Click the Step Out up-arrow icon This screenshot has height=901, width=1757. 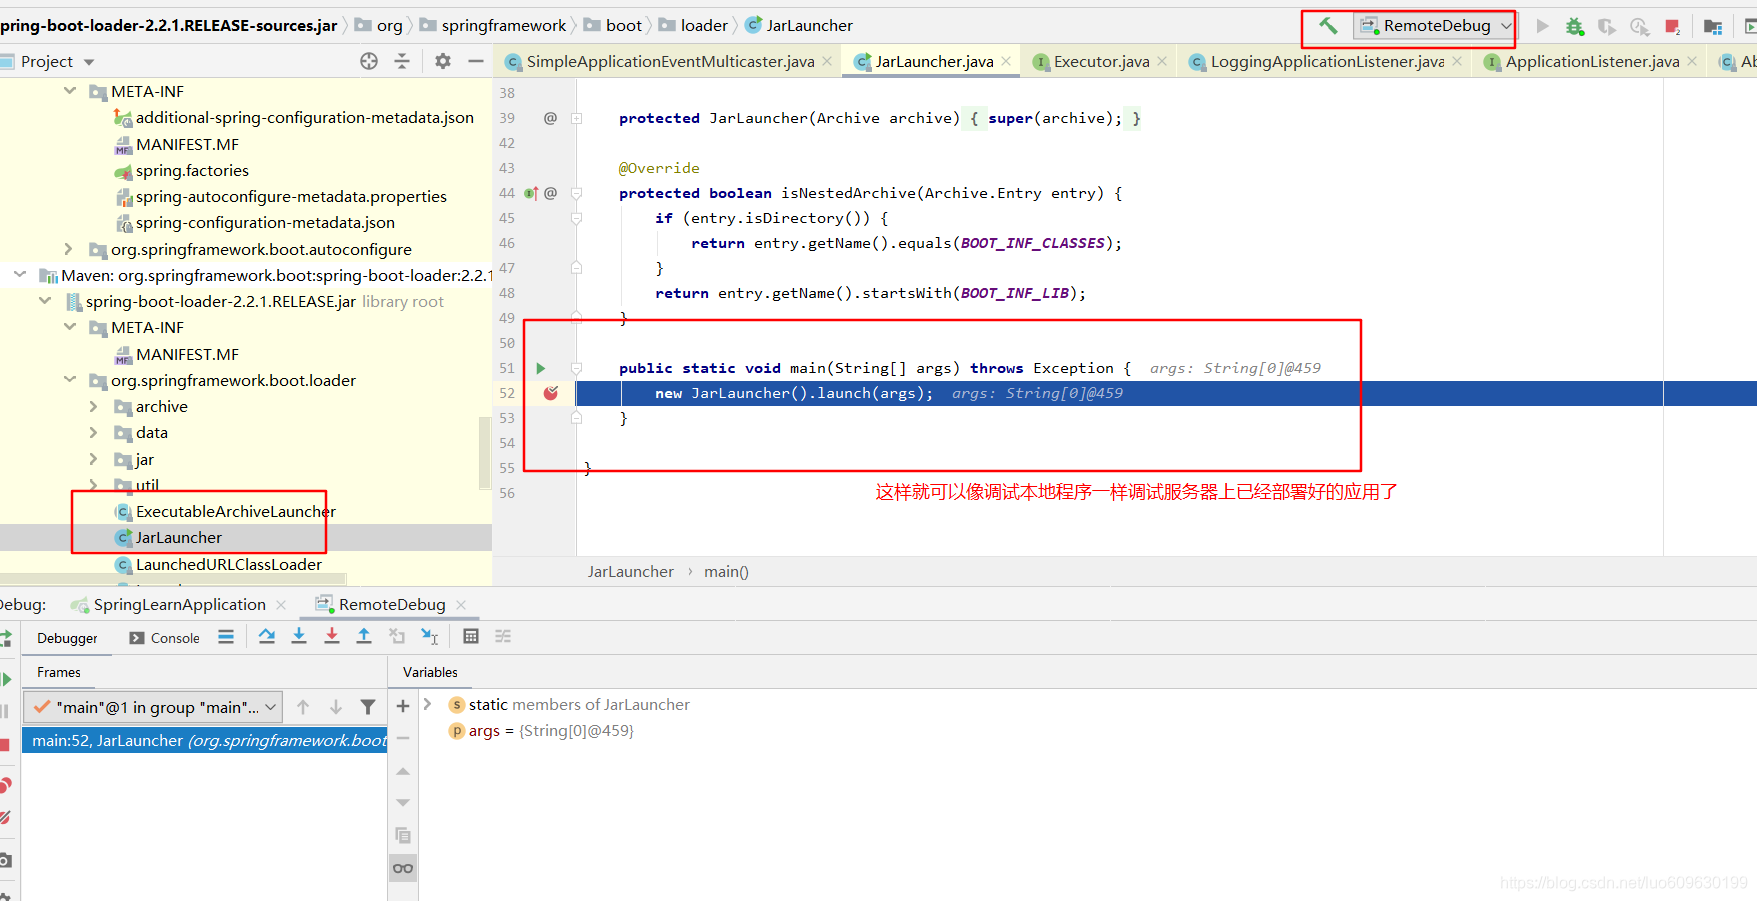(x=364, y=636)
